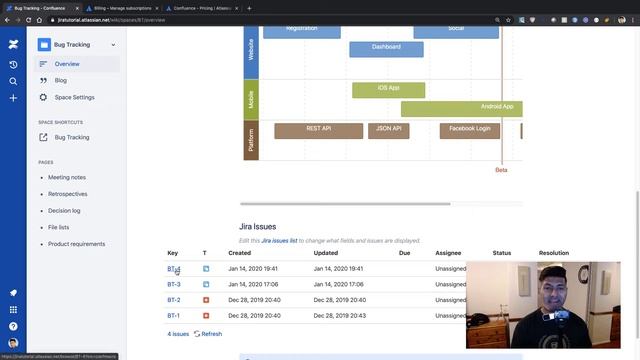Refresh the Jira issues list
Screen dimensions: 640x360
coord(208,334)
